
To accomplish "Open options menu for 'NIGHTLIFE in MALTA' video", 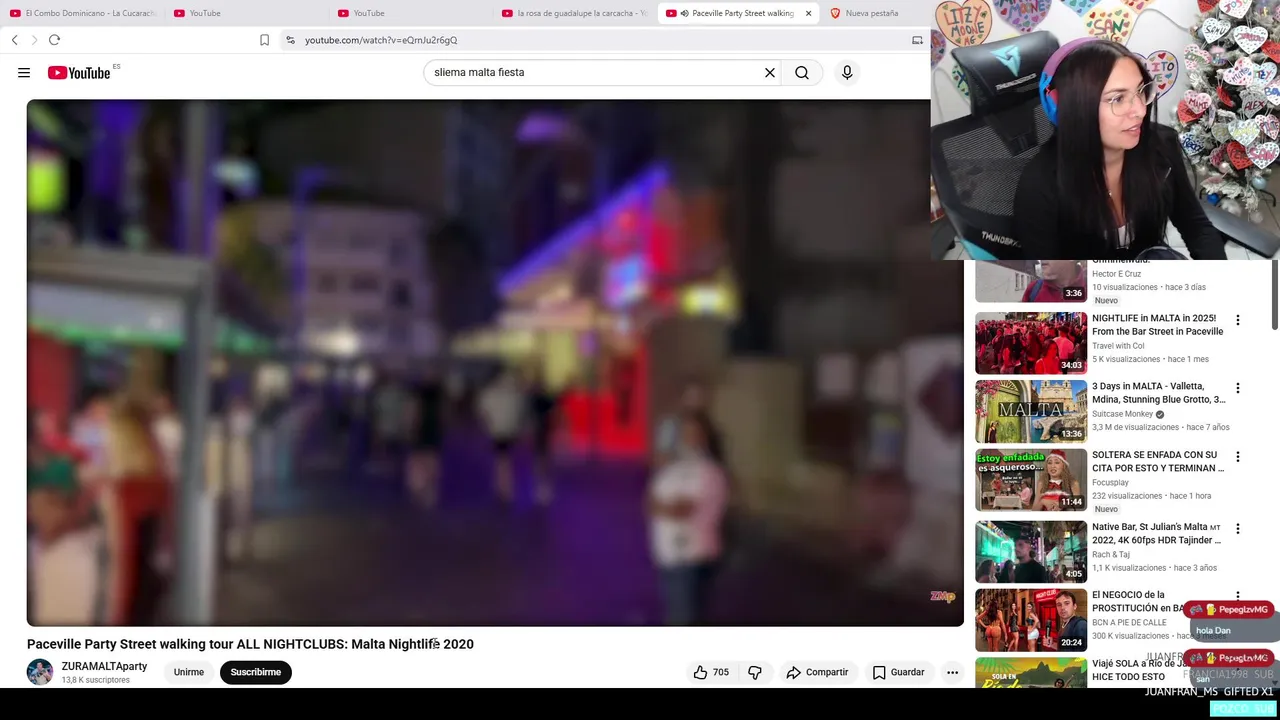I will point(1238,320).
